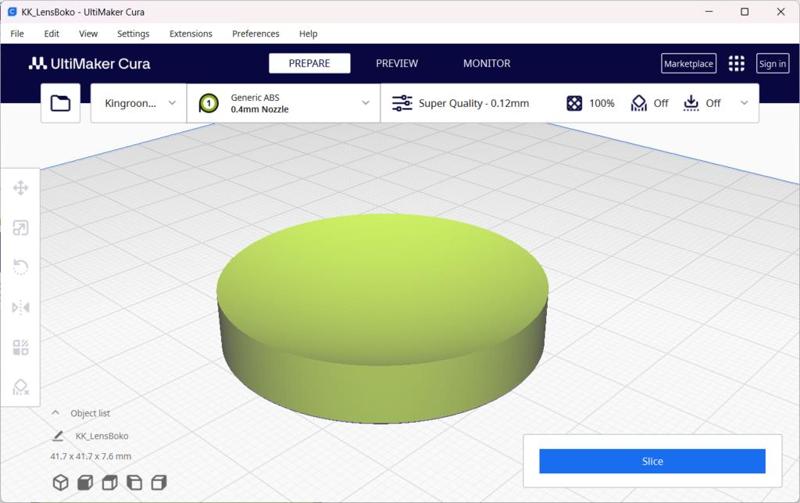800x503 pixels.
Task: Switch to top view cube icon
Action: pos(110,482)
